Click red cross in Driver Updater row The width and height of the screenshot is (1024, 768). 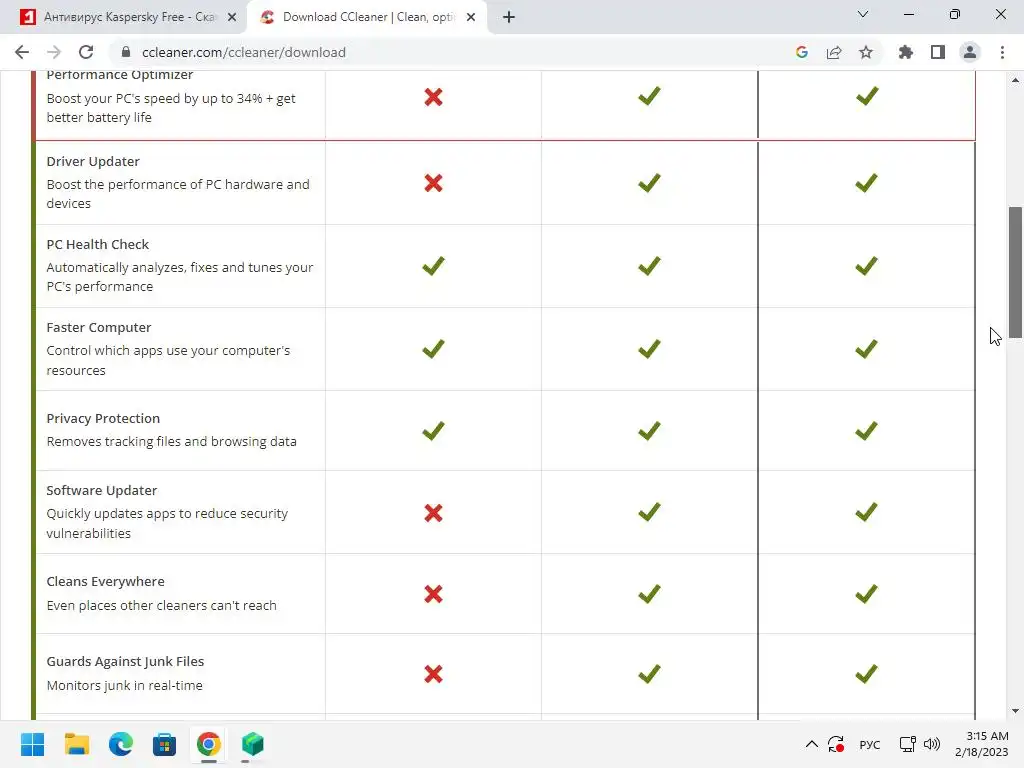point(434,183)
